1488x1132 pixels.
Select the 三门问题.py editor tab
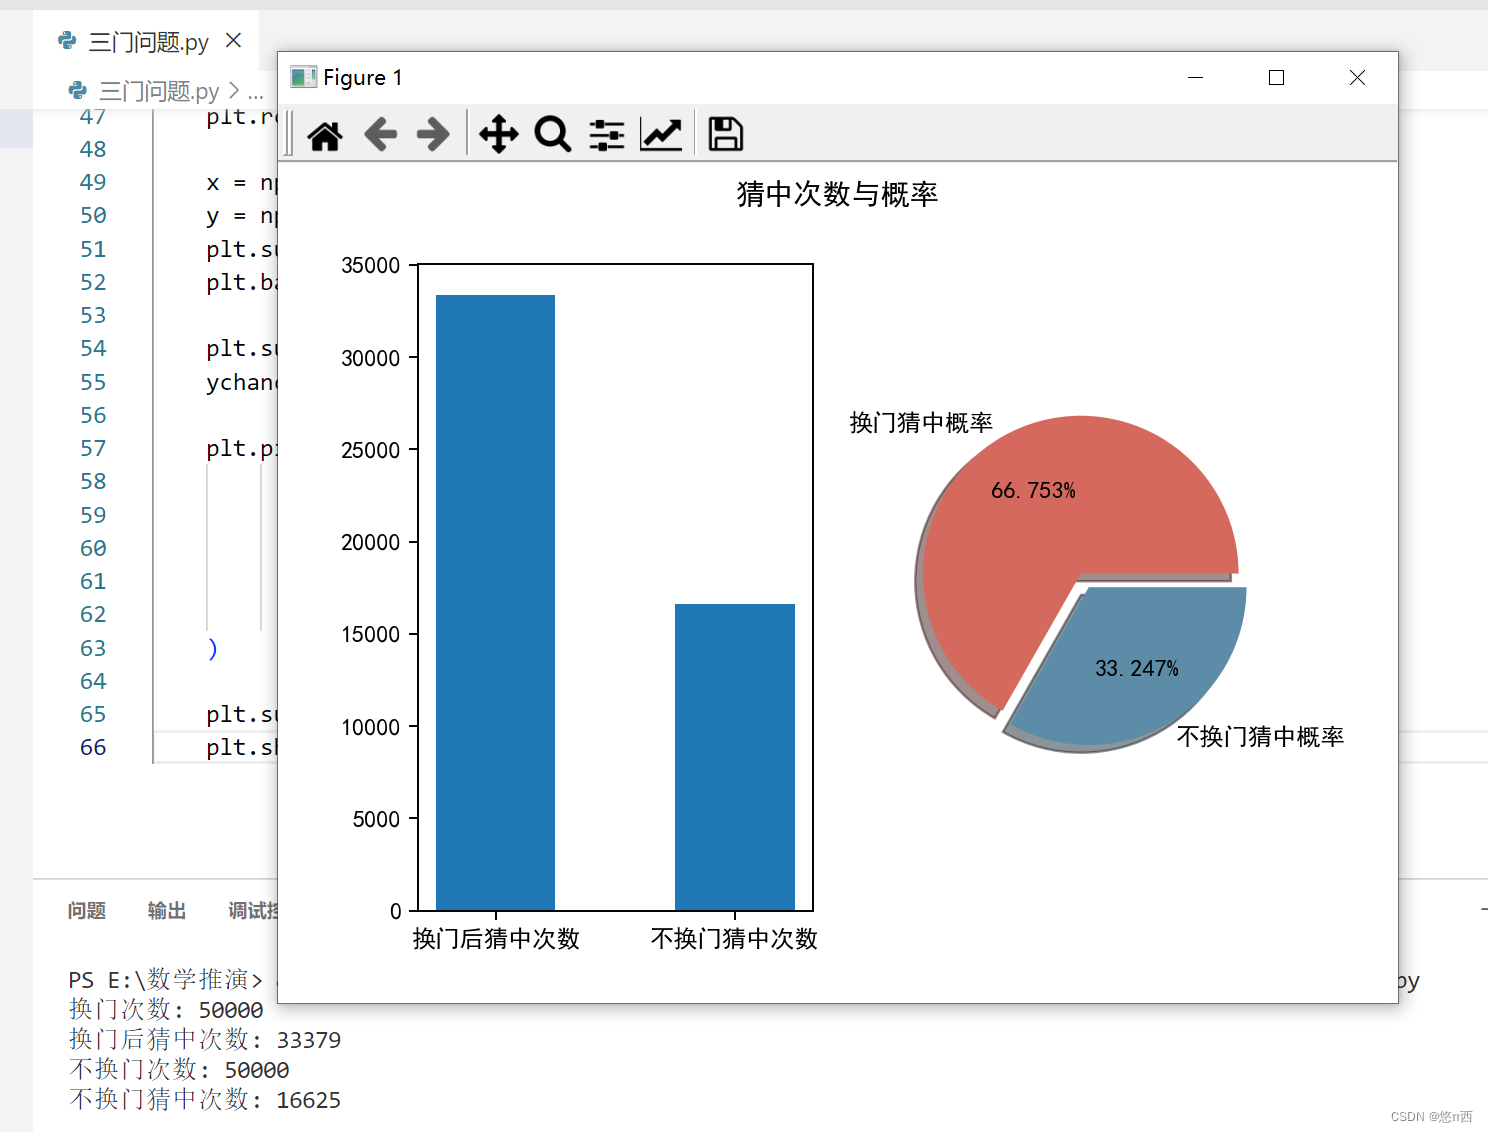click(150, 41)
